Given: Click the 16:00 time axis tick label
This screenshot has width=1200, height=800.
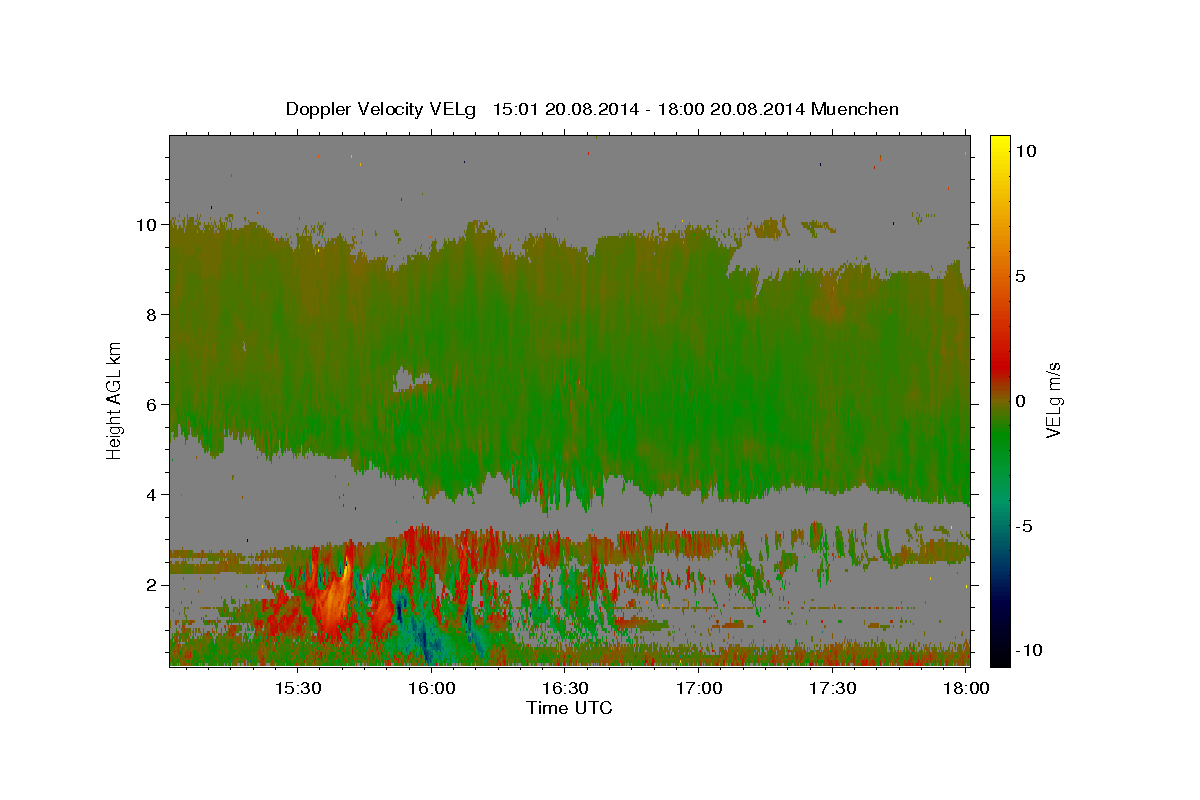Looking at the screenshot, I should (432, 688).
